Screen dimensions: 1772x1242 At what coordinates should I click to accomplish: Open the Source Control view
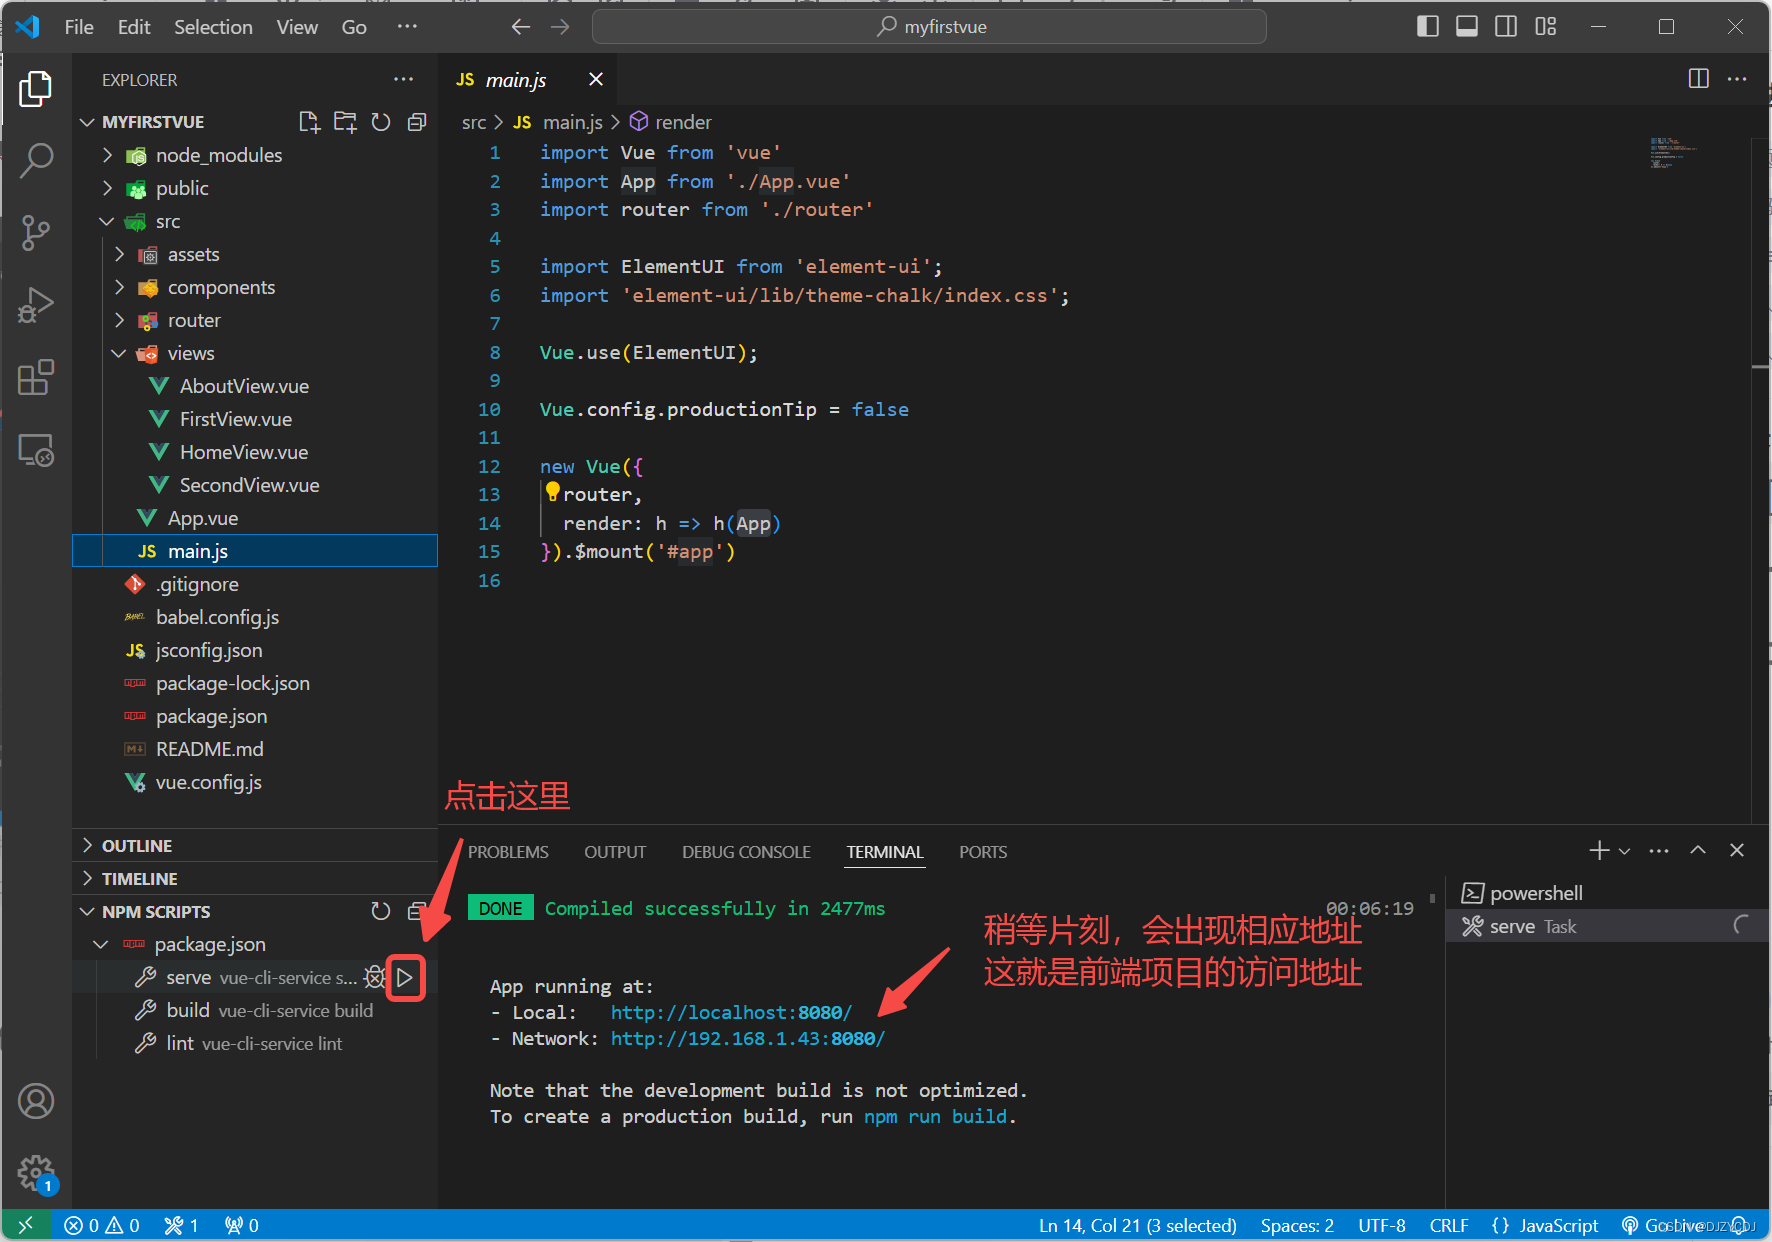tap(36, 232)
